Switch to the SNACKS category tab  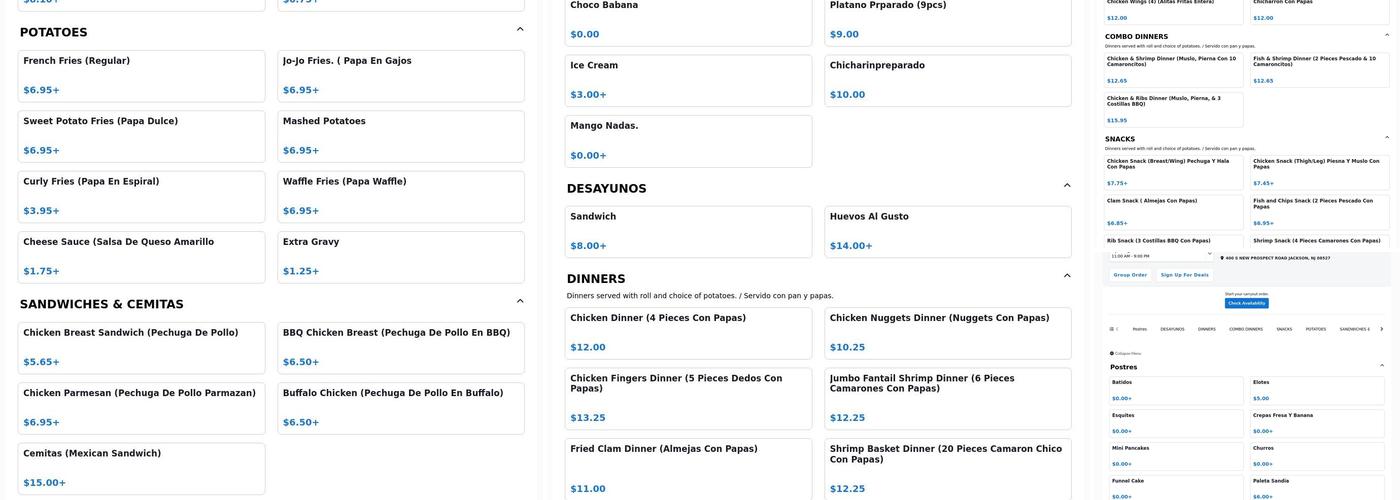coord(1284,329)
